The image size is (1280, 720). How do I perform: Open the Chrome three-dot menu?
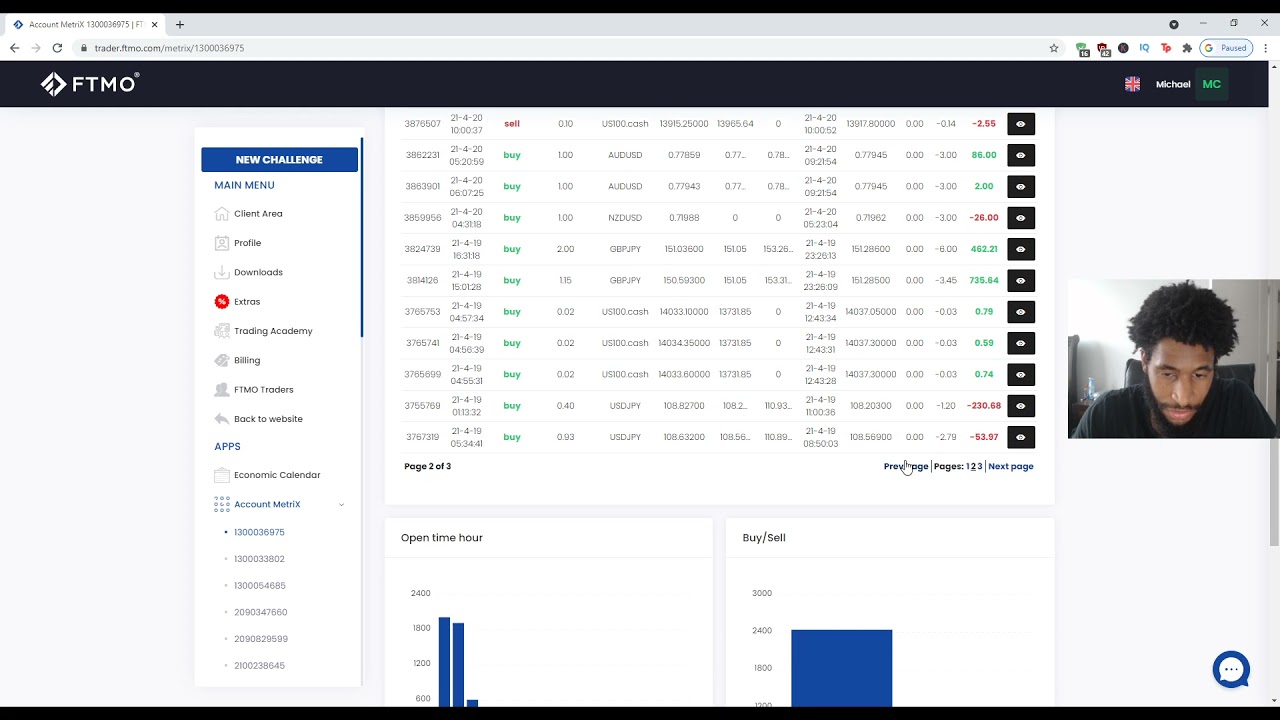[1265, 48]
